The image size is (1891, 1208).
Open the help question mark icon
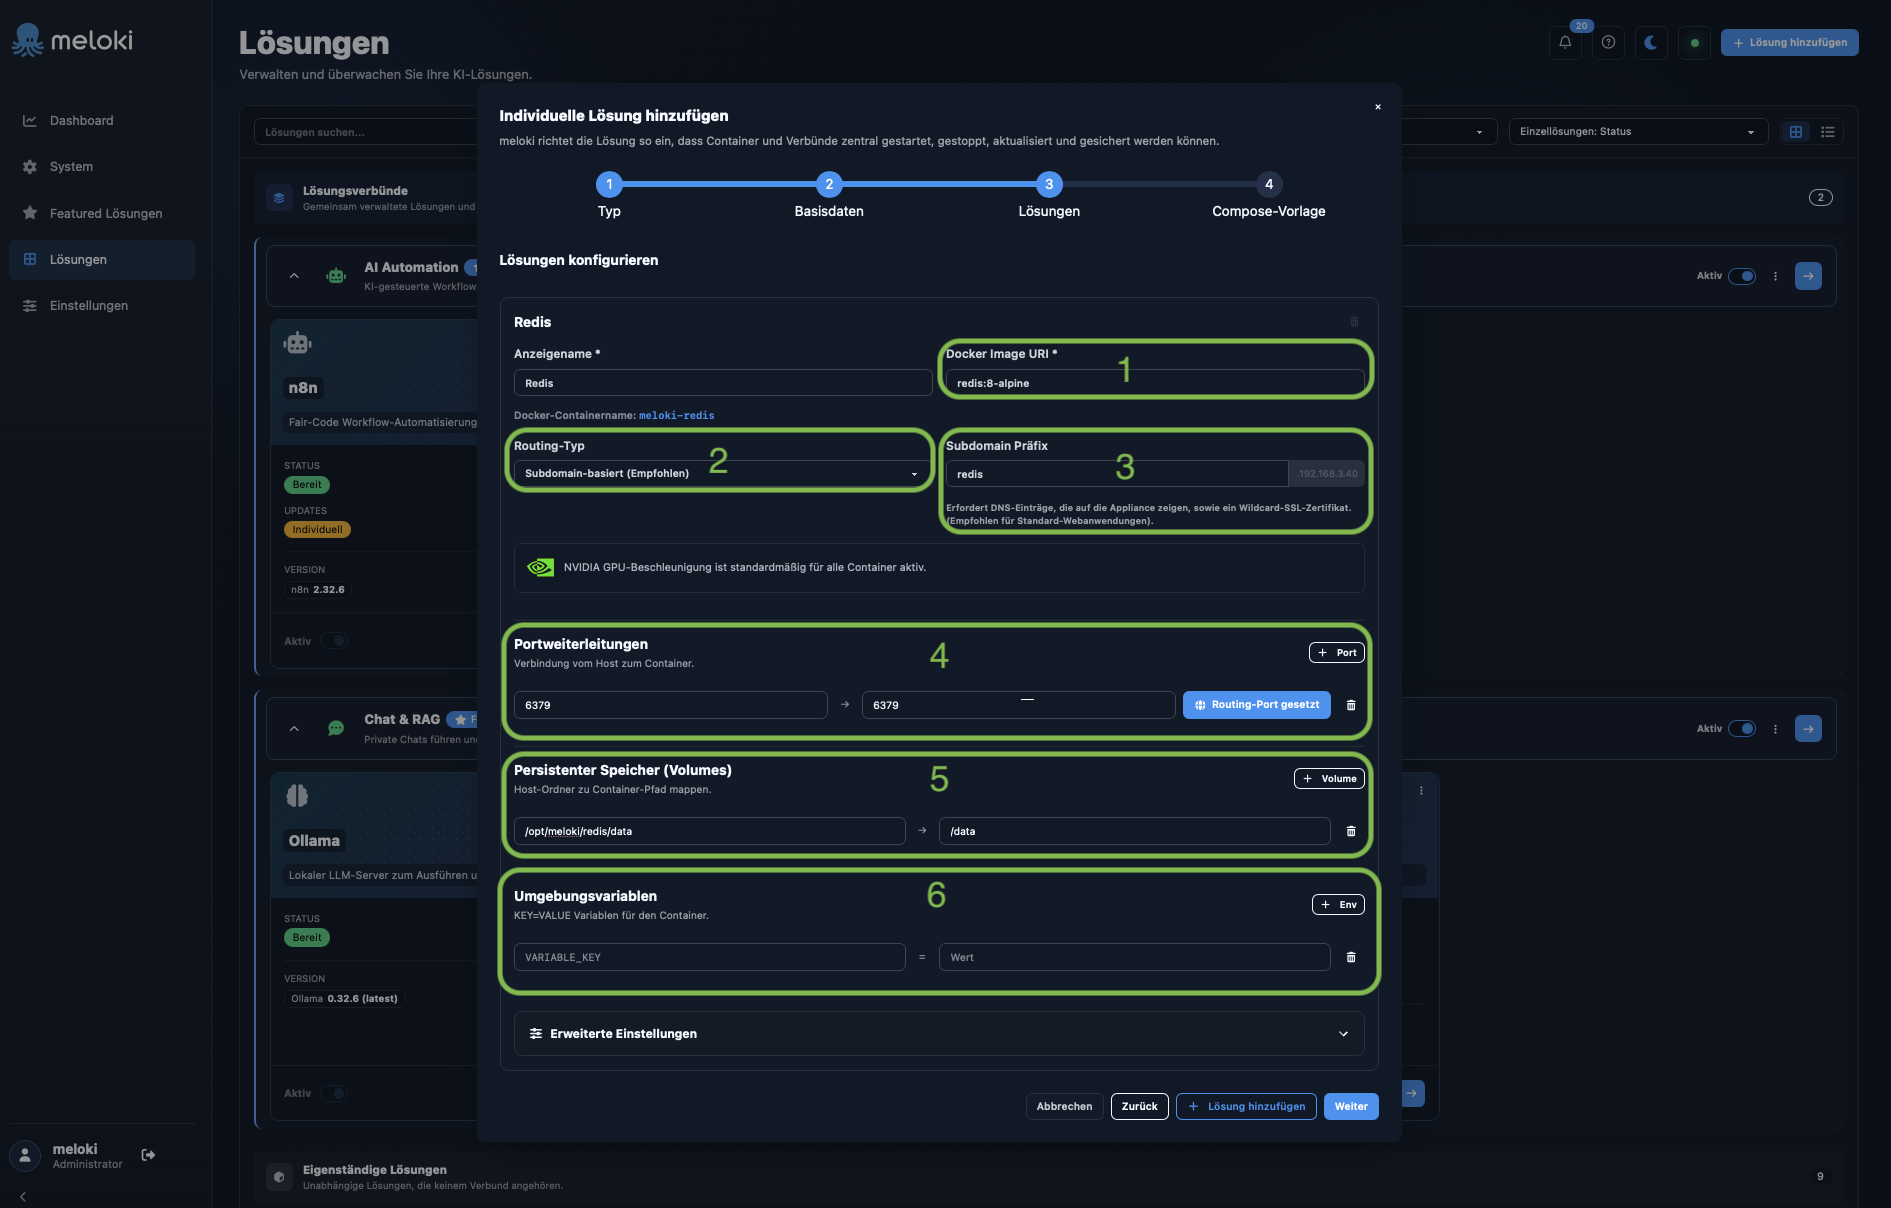tap(1608, 43)
